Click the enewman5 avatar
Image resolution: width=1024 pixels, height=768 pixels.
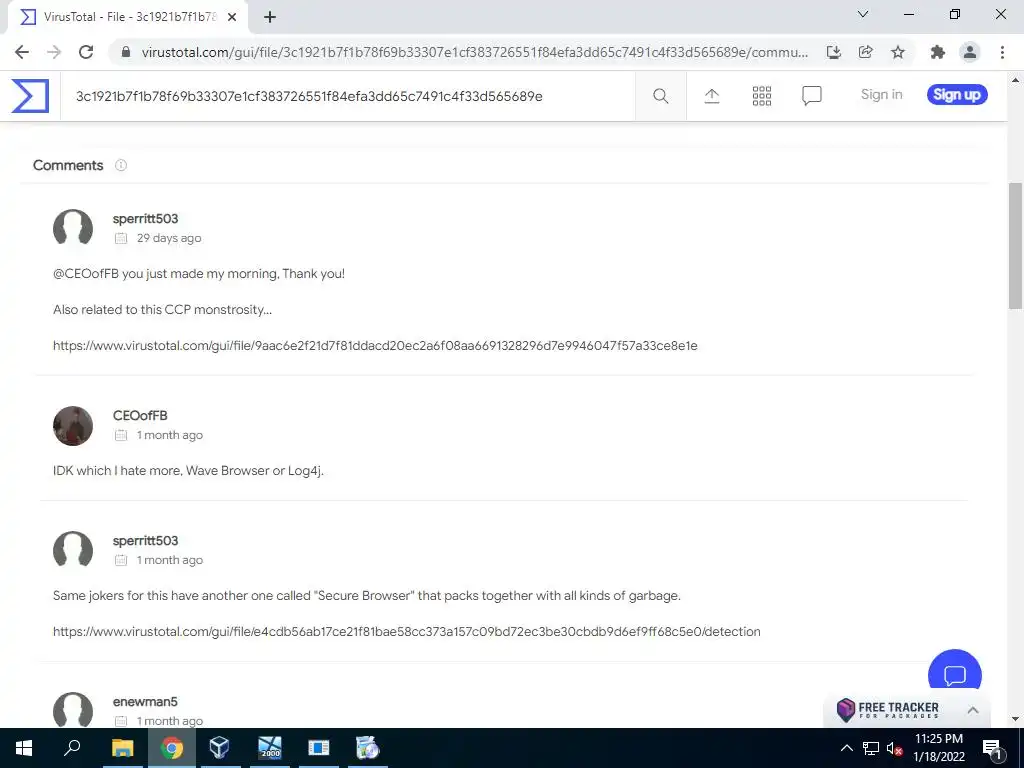coord(72,710)
